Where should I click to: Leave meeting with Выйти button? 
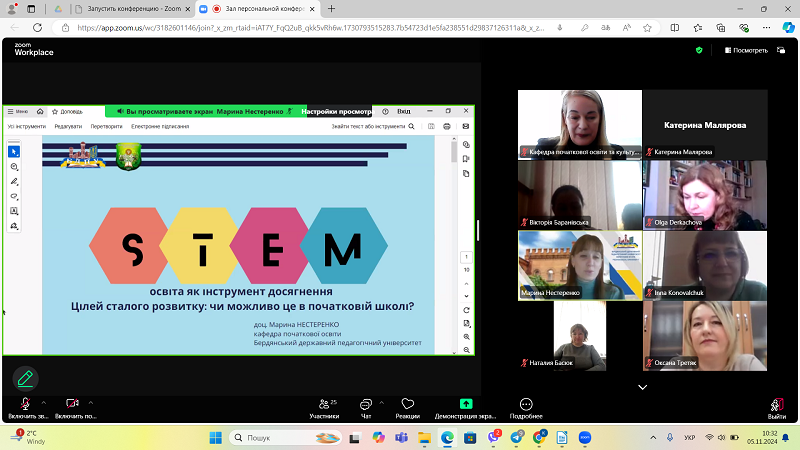[777, 409]
